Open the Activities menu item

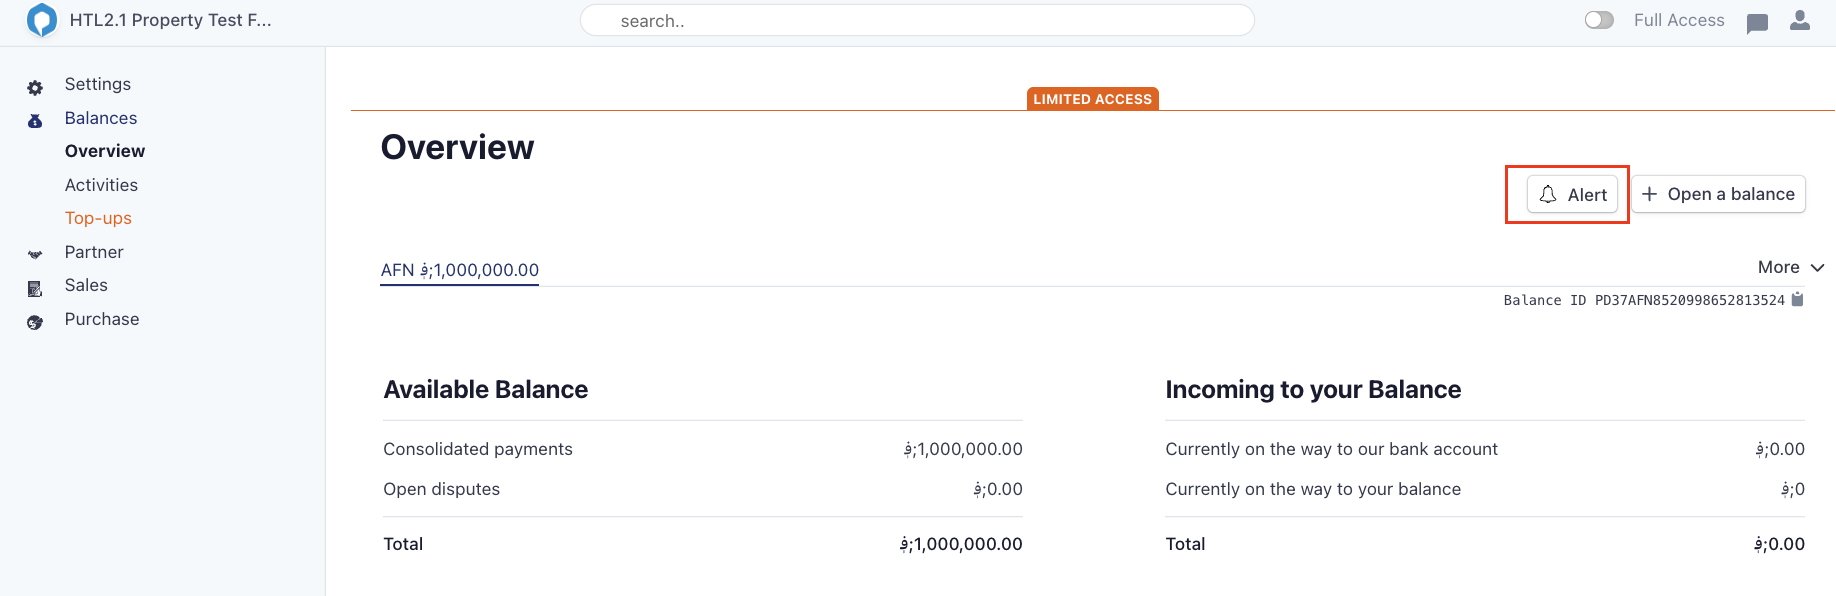101,185
